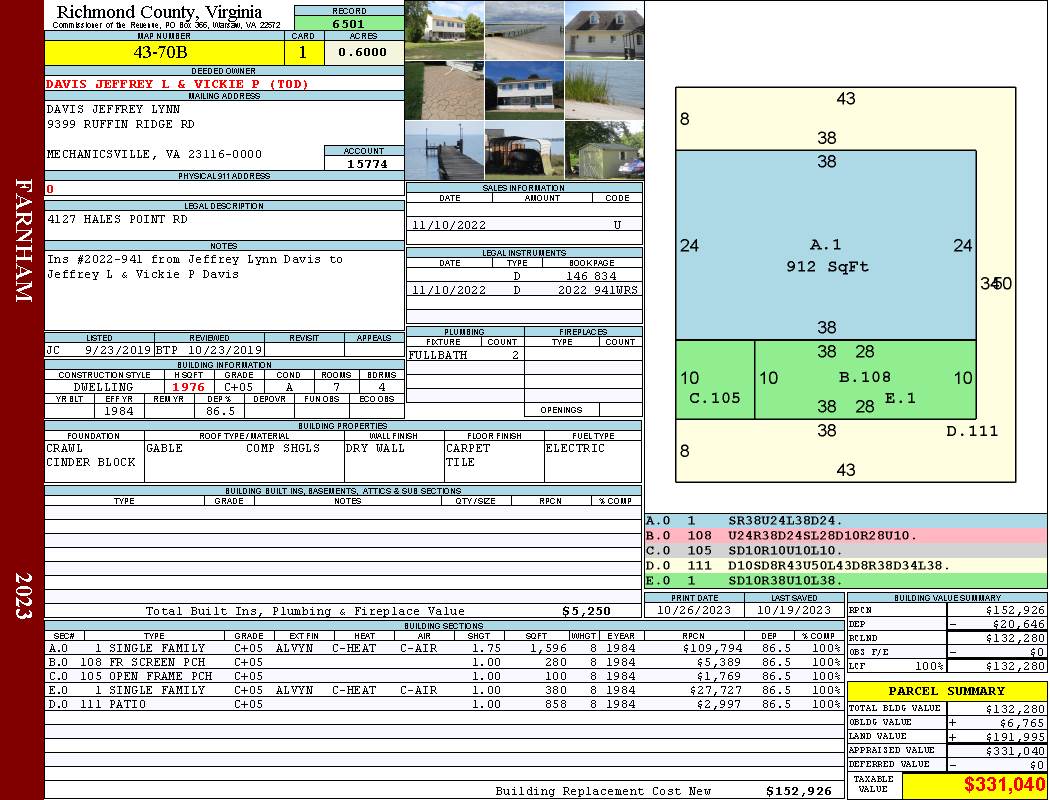Click grade value C+05 in building information

tap(238, 387)
